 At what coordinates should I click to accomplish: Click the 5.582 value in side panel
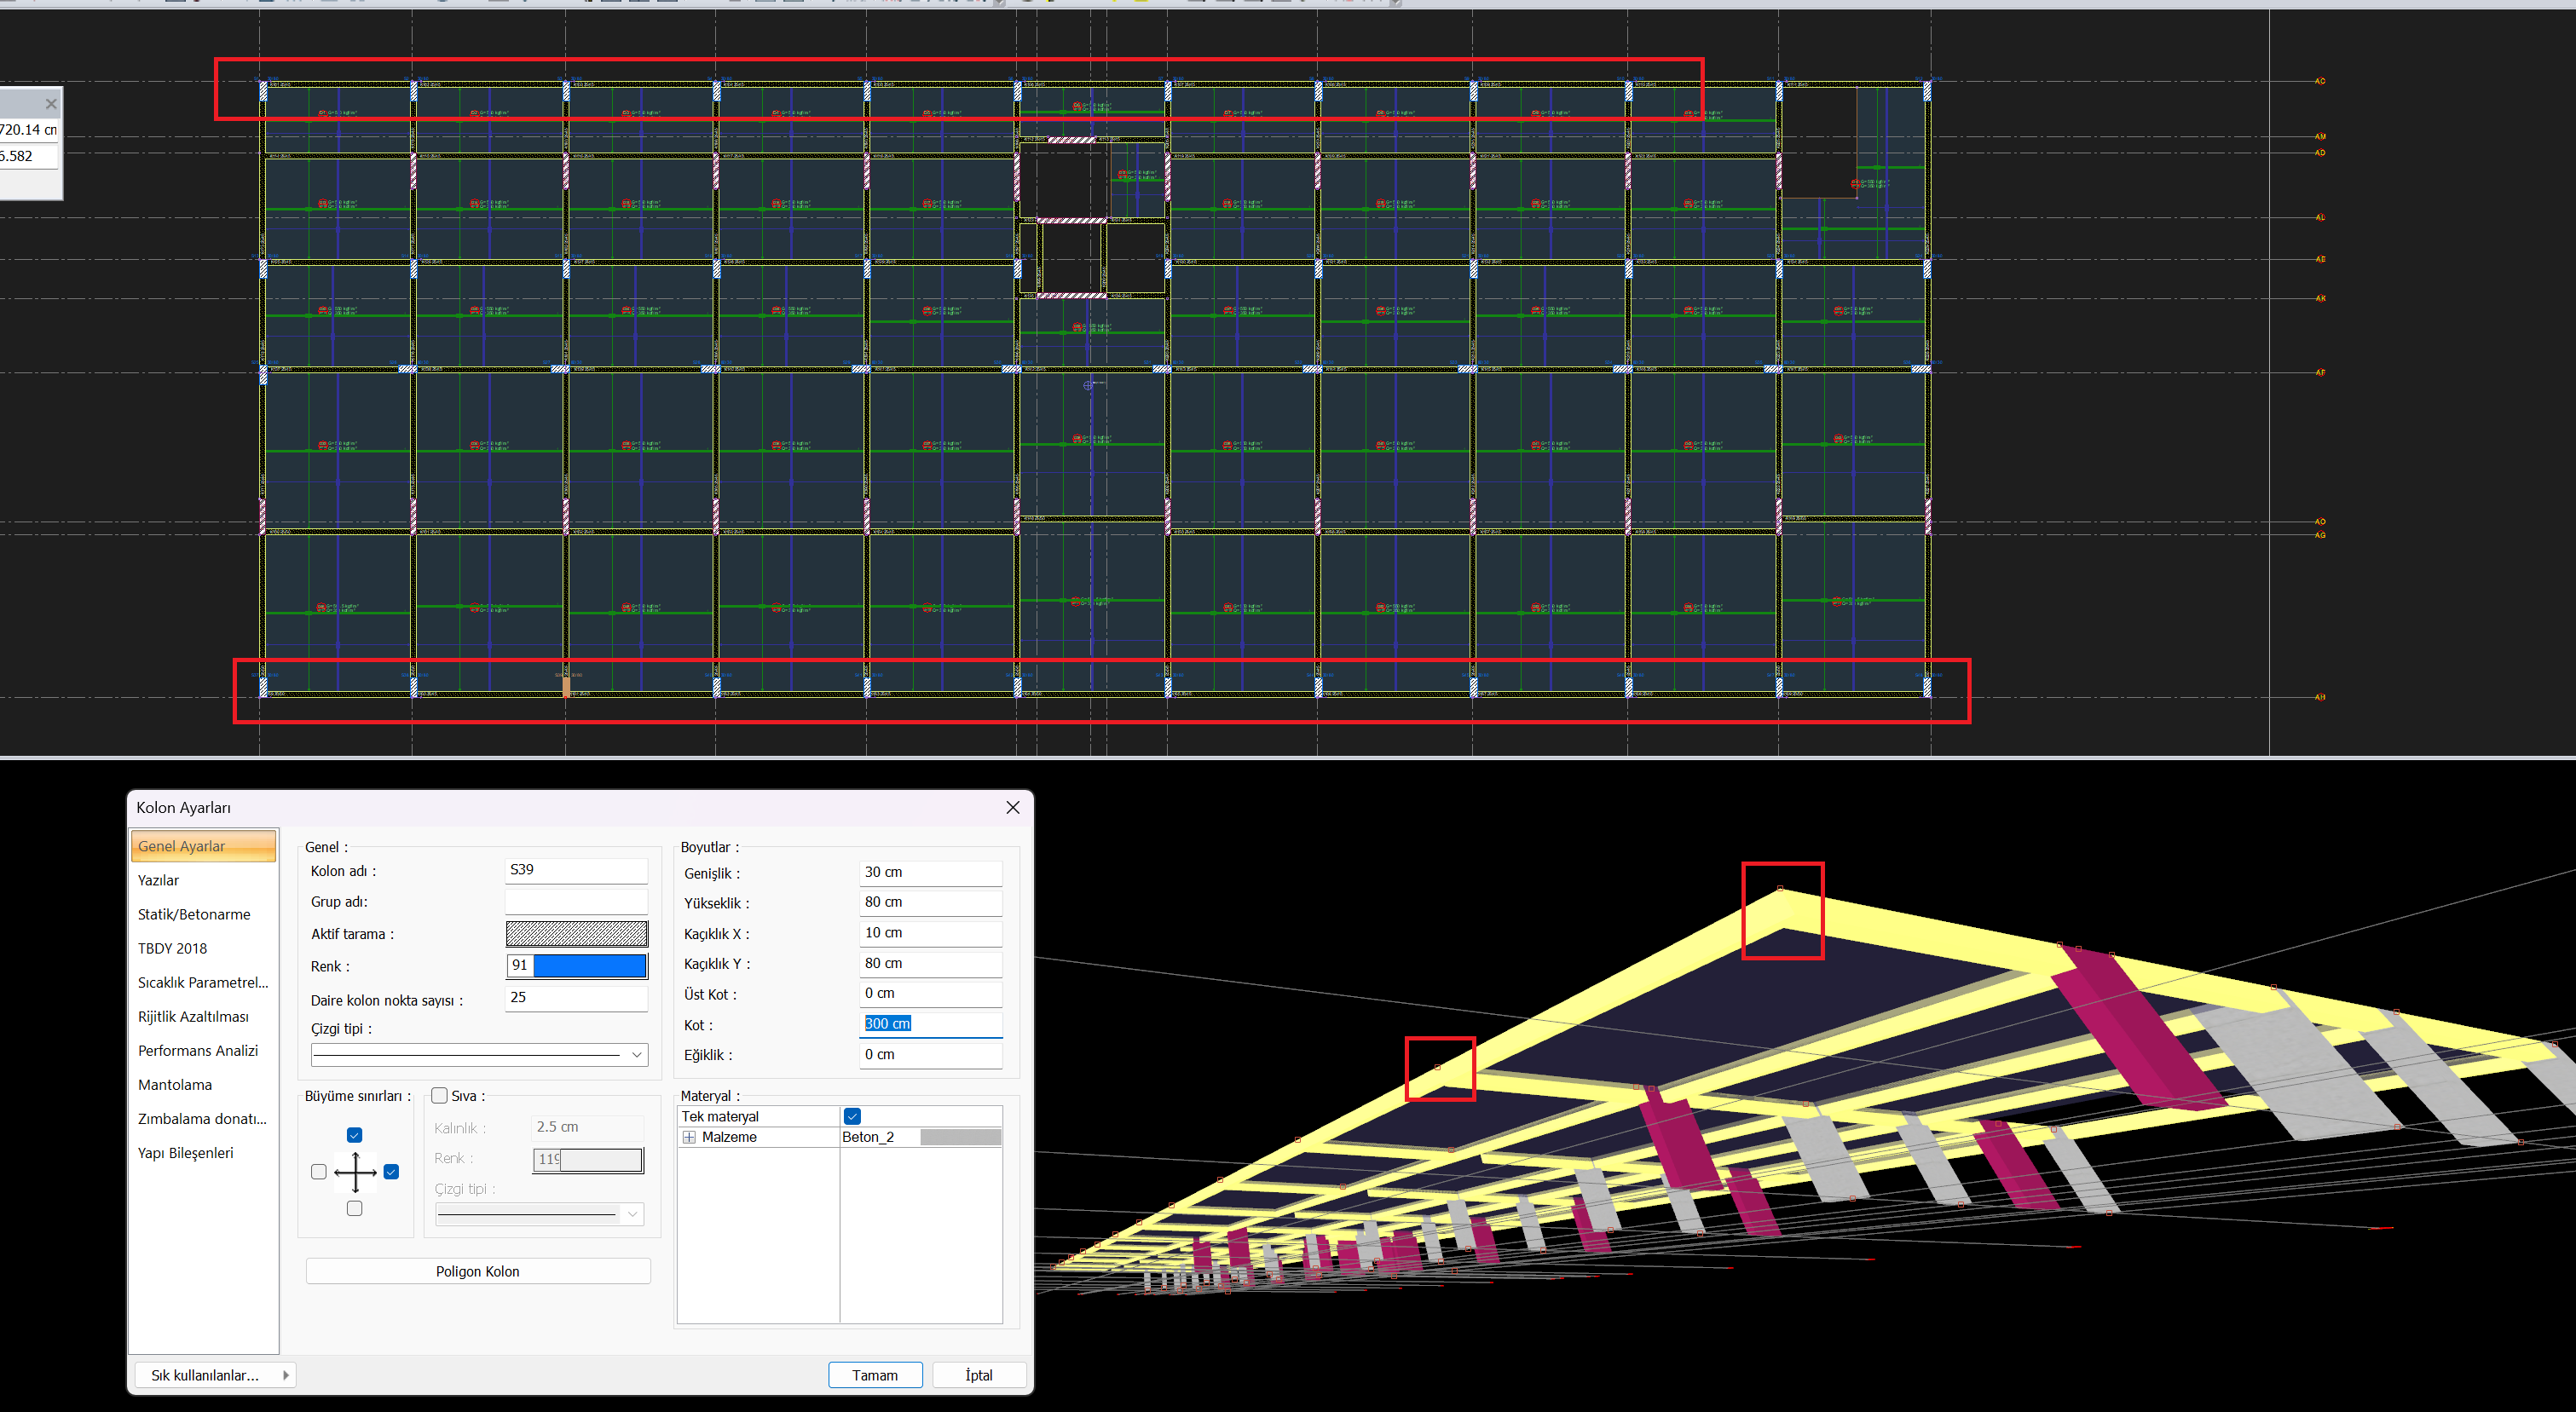click(x=29, y=156)
